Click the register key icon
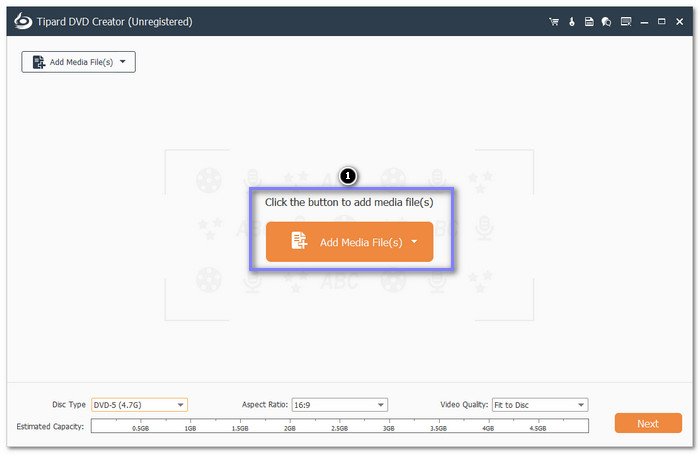 (572, 21)
